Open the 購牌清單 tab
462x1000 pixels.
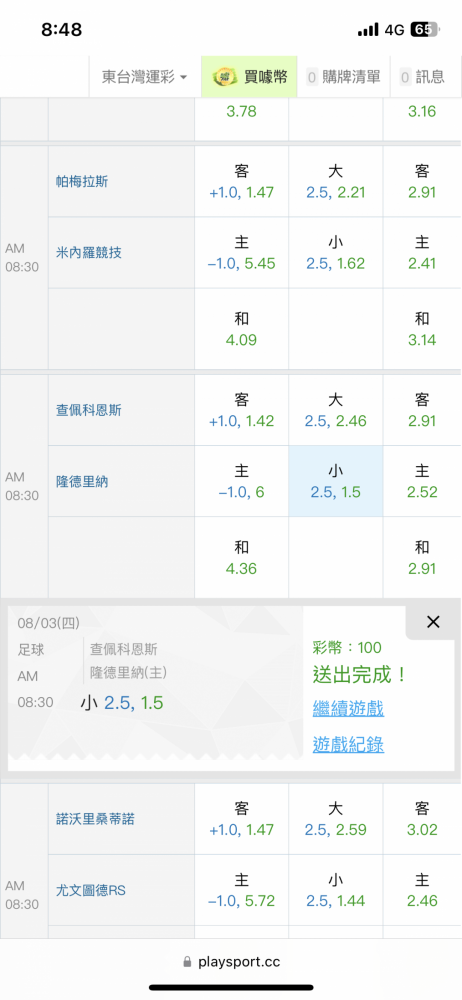[344, 77]
